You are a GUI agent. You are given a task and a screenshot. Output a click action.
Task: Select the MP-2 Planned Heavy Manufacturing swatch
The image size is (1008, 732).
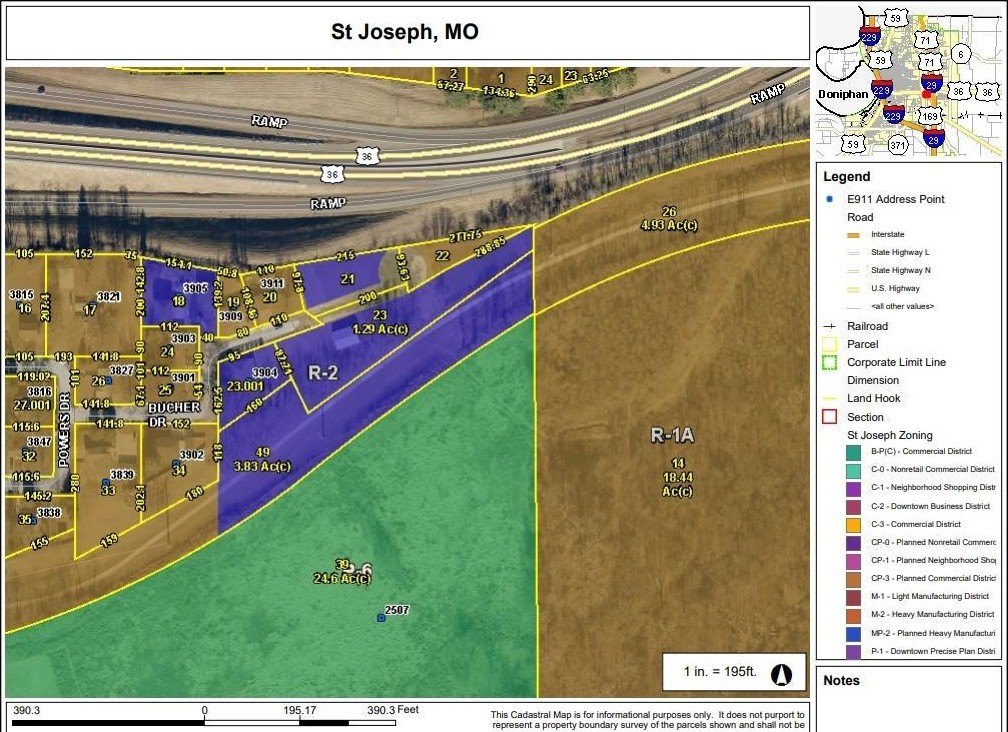click(x=854, y=634)
